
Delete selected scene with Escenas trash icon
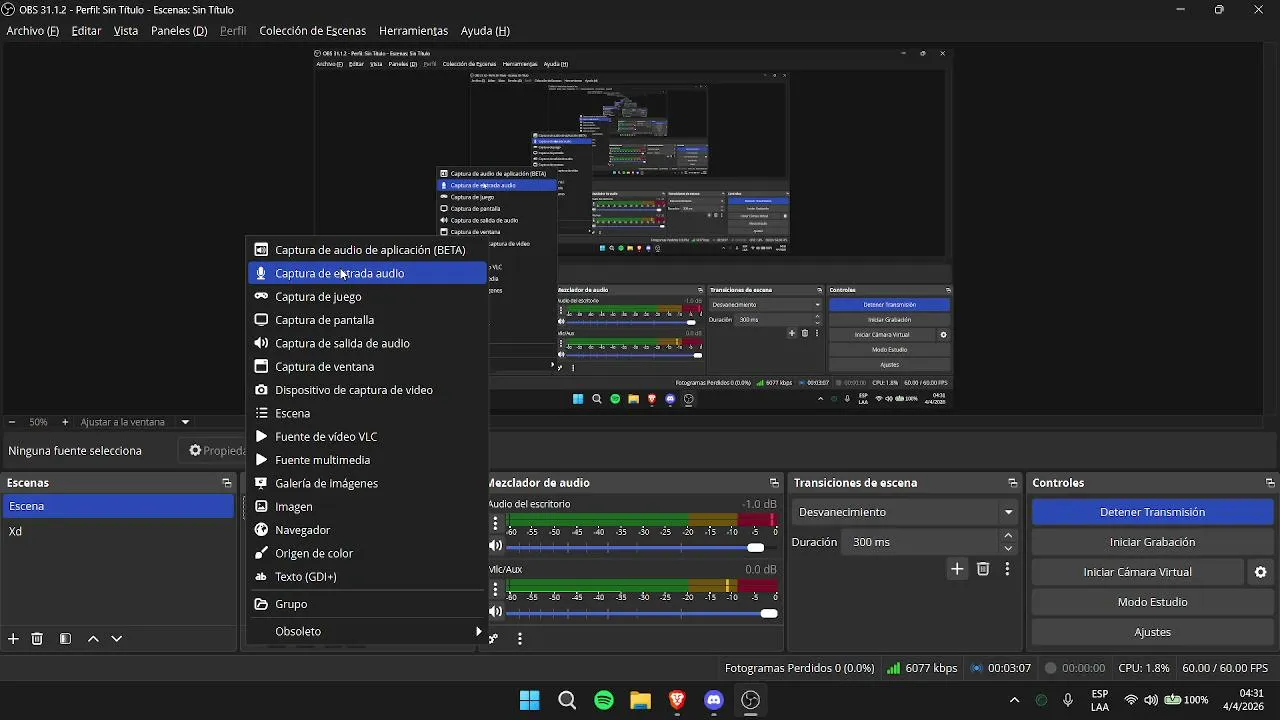click(37, 639)
